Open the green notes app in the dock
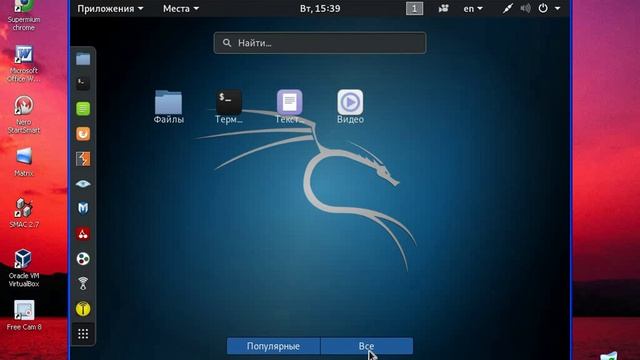Viewport: 640px width, 360px height. pos(83,109)
